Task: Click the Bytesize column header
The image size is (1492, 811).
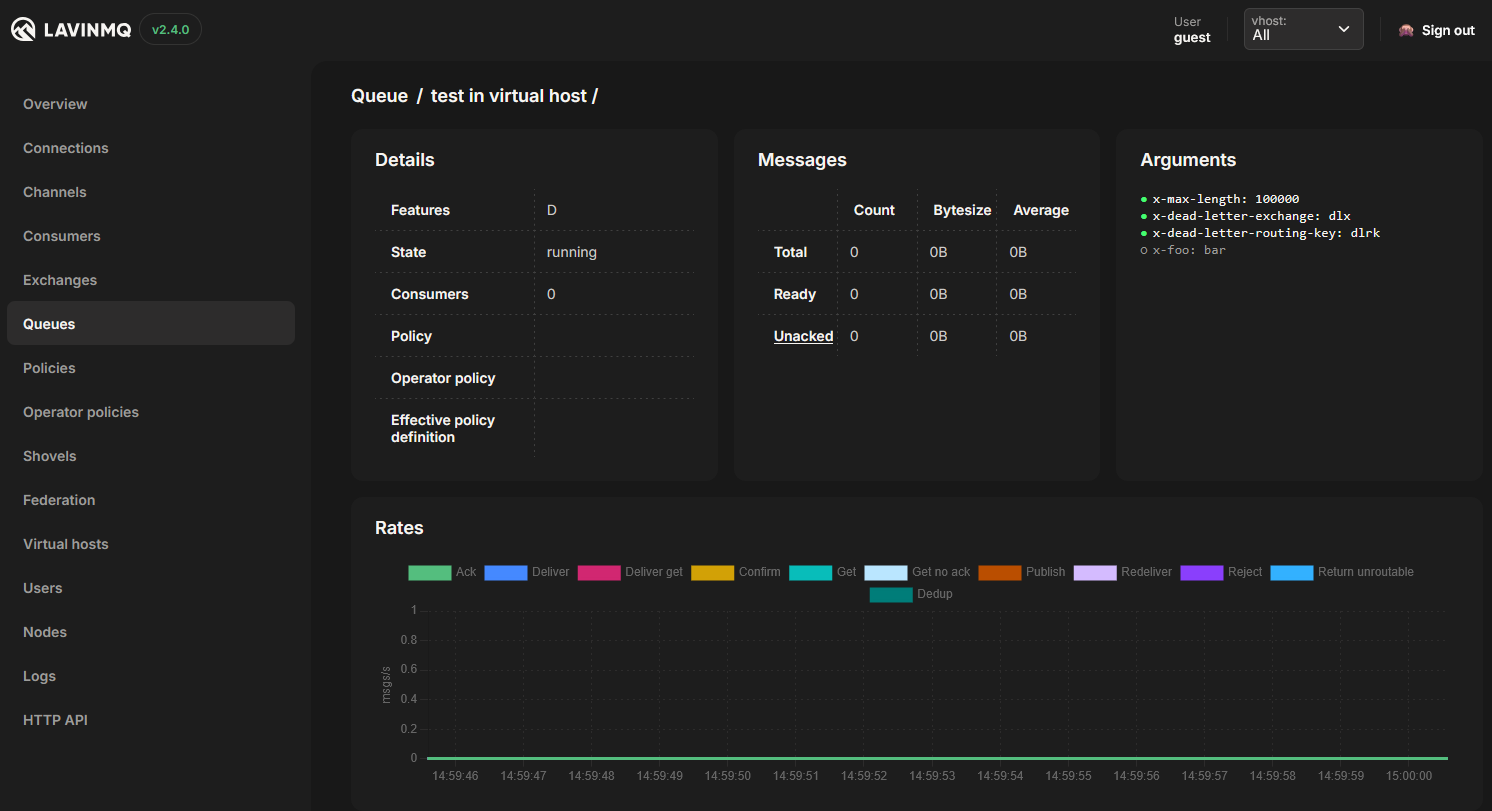Action: (x=962, y=210)
